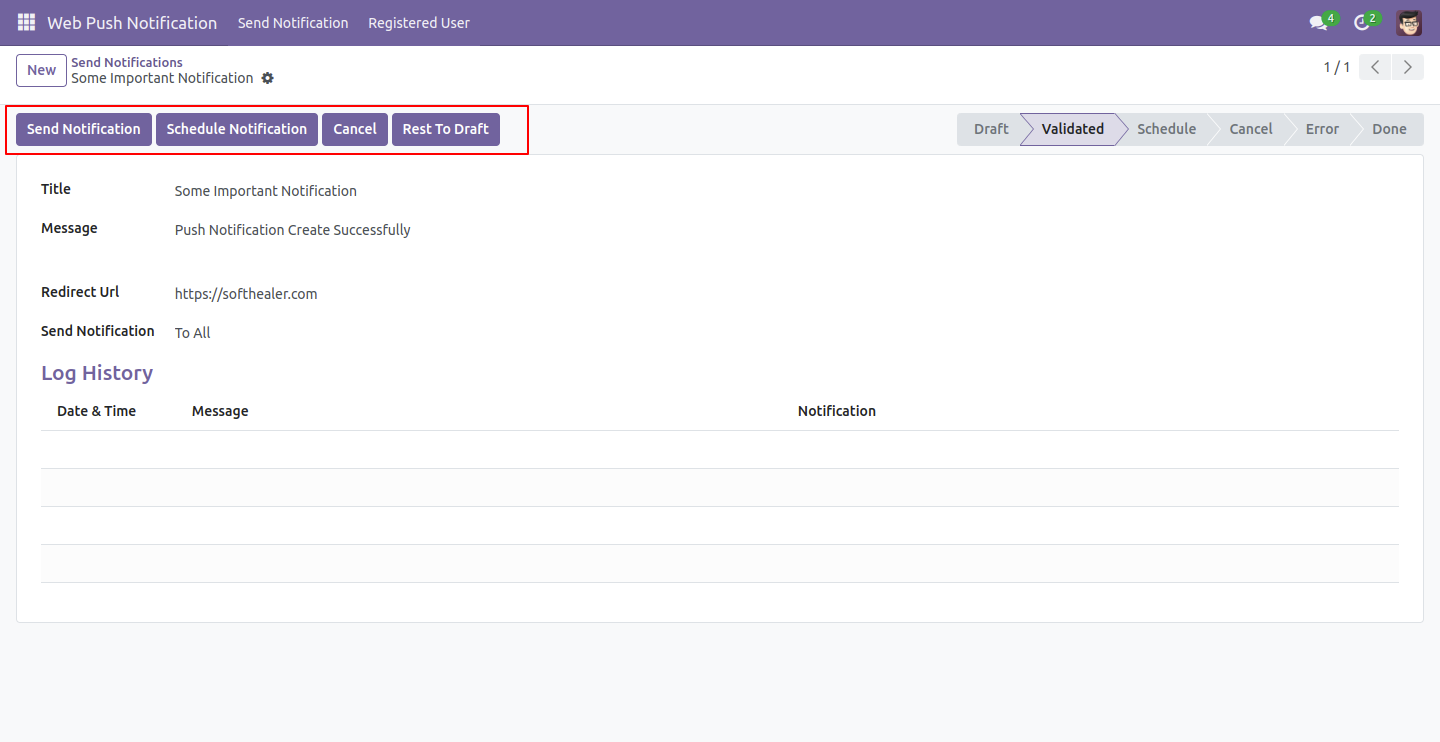Click the Message field text Push Notification Create Successfully
The height and width of the screenshot is (742, 1440).
click(293, 230)
